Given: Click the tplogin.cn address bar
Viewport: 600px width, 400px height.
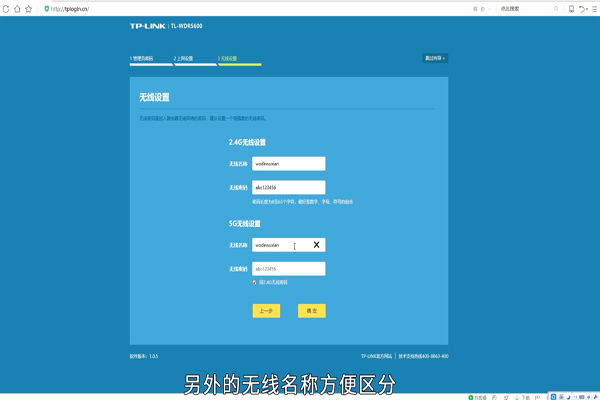Looking at the screenshot, I should click(70, 9).
